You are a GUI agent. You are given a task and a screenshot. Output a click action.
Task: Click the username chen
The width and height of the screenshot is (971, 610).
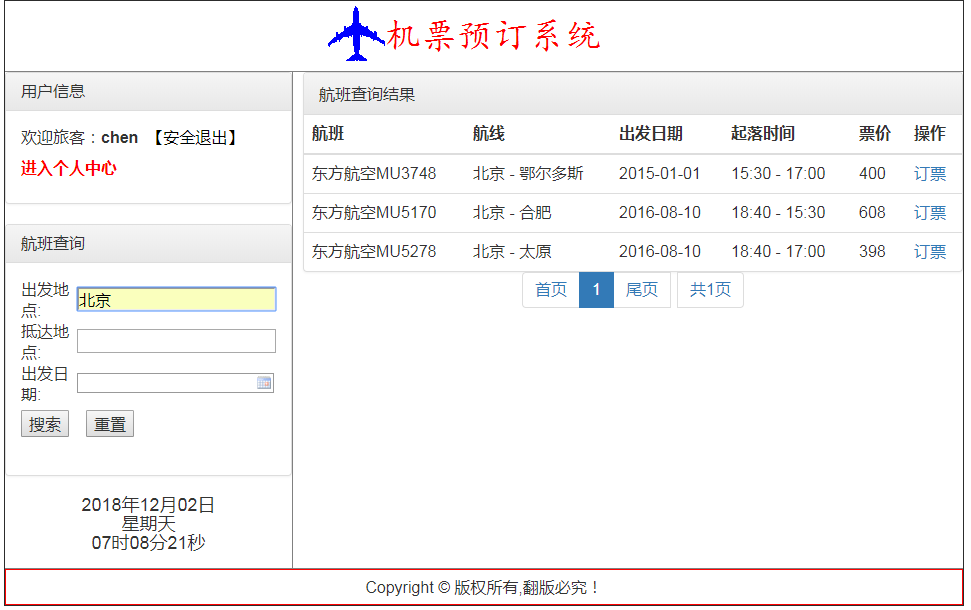pyautogui.click(x=120, y=137)
